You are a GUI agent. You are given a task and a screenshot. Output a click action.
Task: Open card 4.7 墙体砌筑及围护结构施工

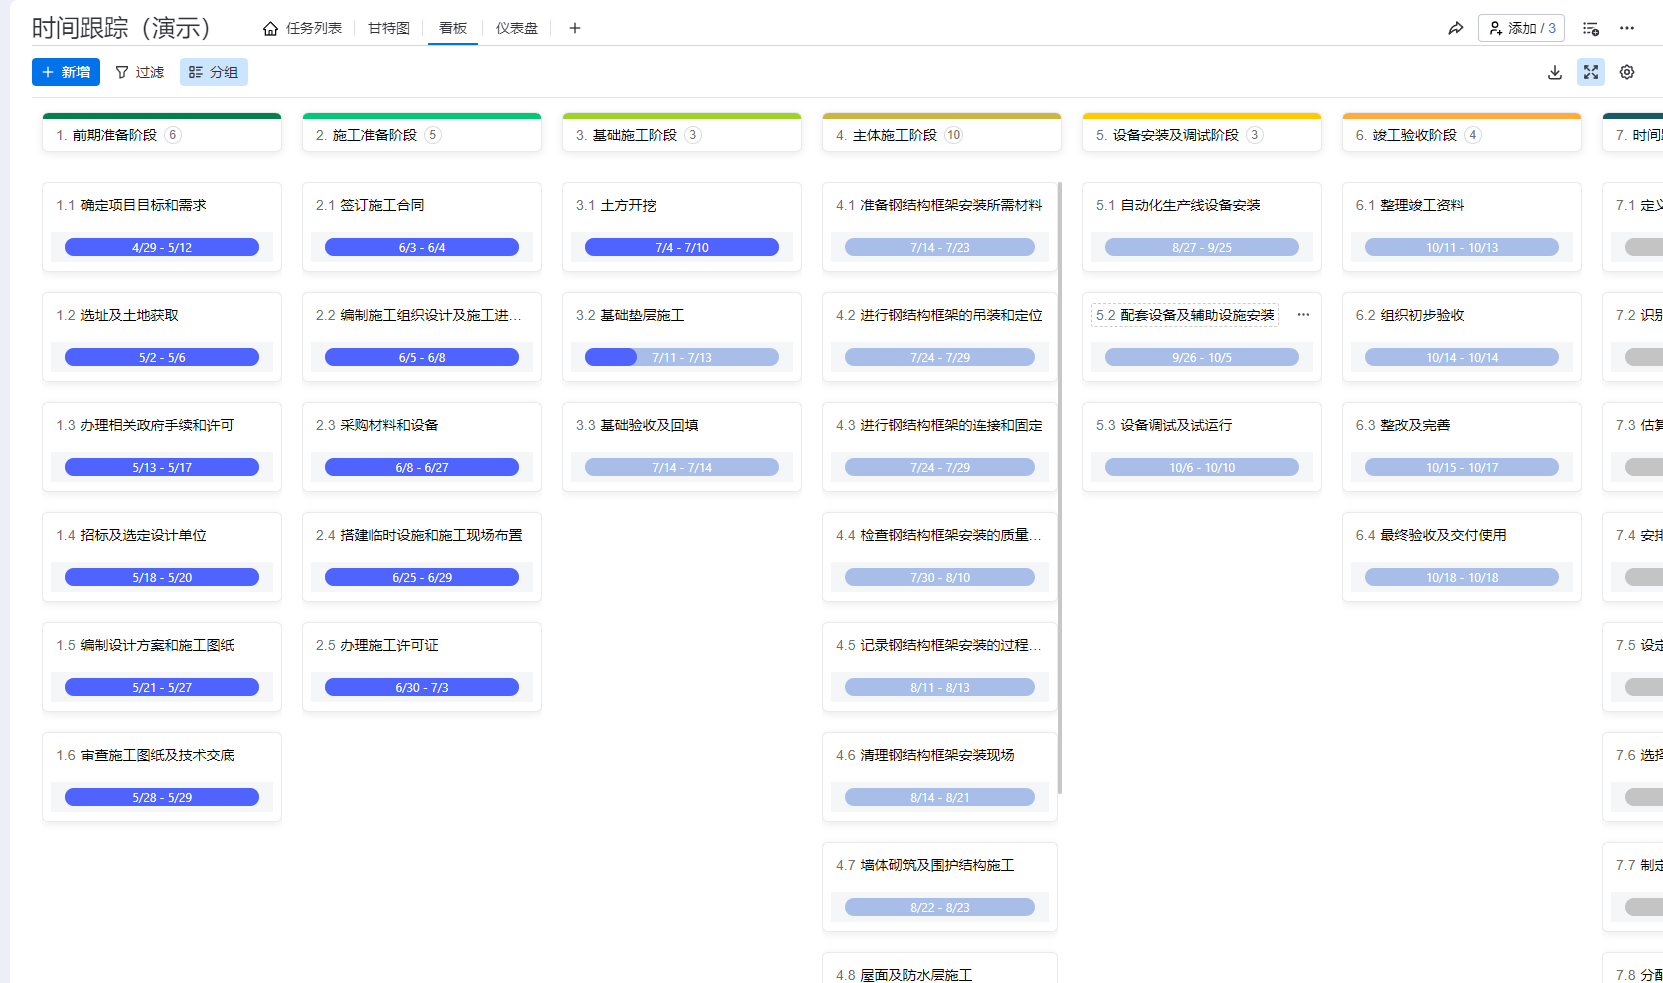pos(940,887)
